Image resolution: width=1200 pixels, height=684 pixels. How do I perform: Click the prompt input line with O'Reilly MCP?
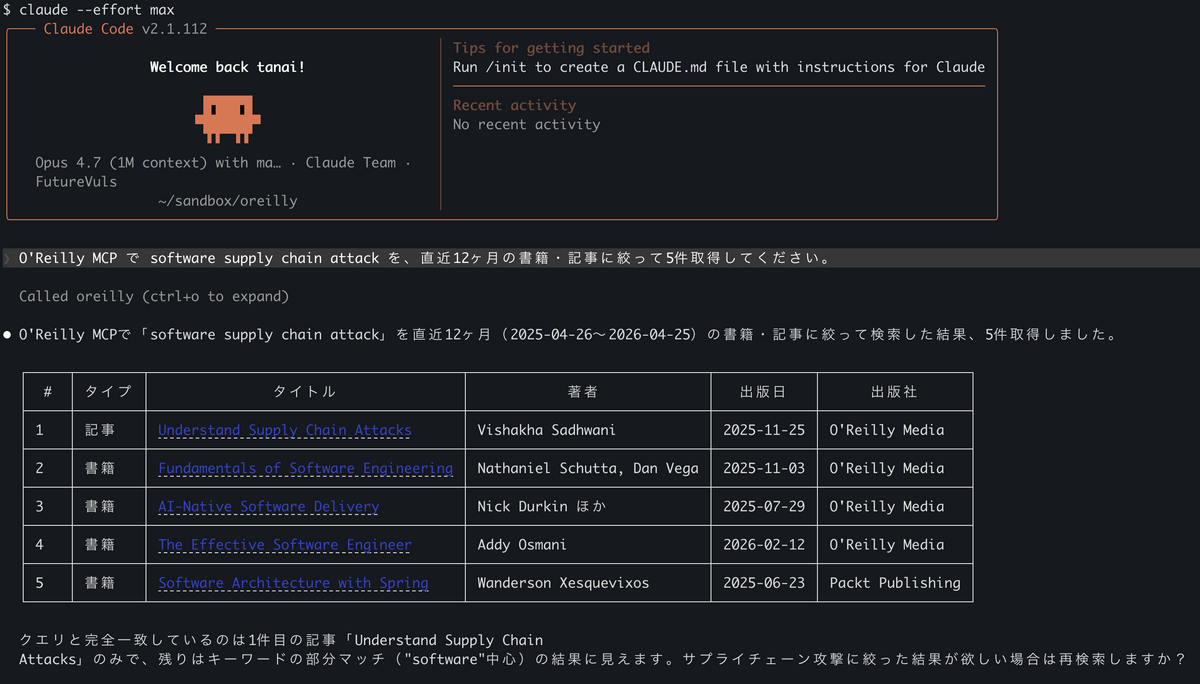click(x=600, y=258)
